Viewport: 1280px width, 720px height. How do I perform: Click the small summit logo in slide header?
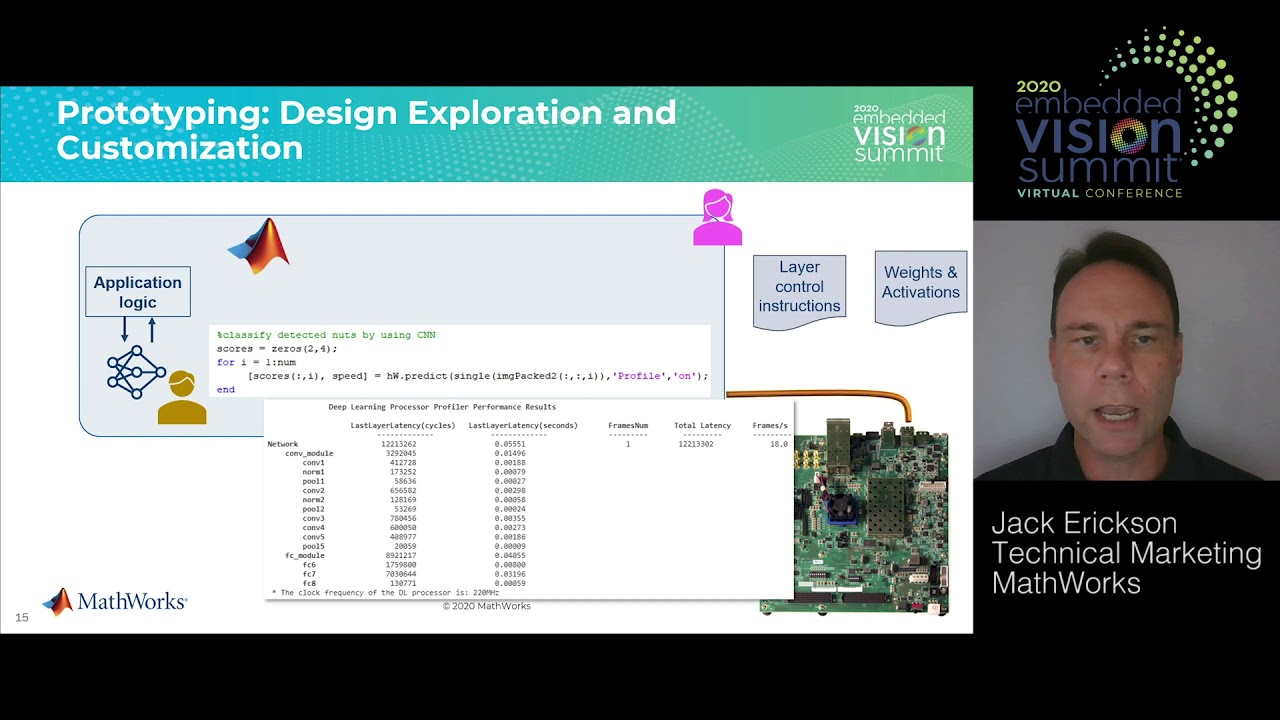pyautogui.click(x=898, y=134)
